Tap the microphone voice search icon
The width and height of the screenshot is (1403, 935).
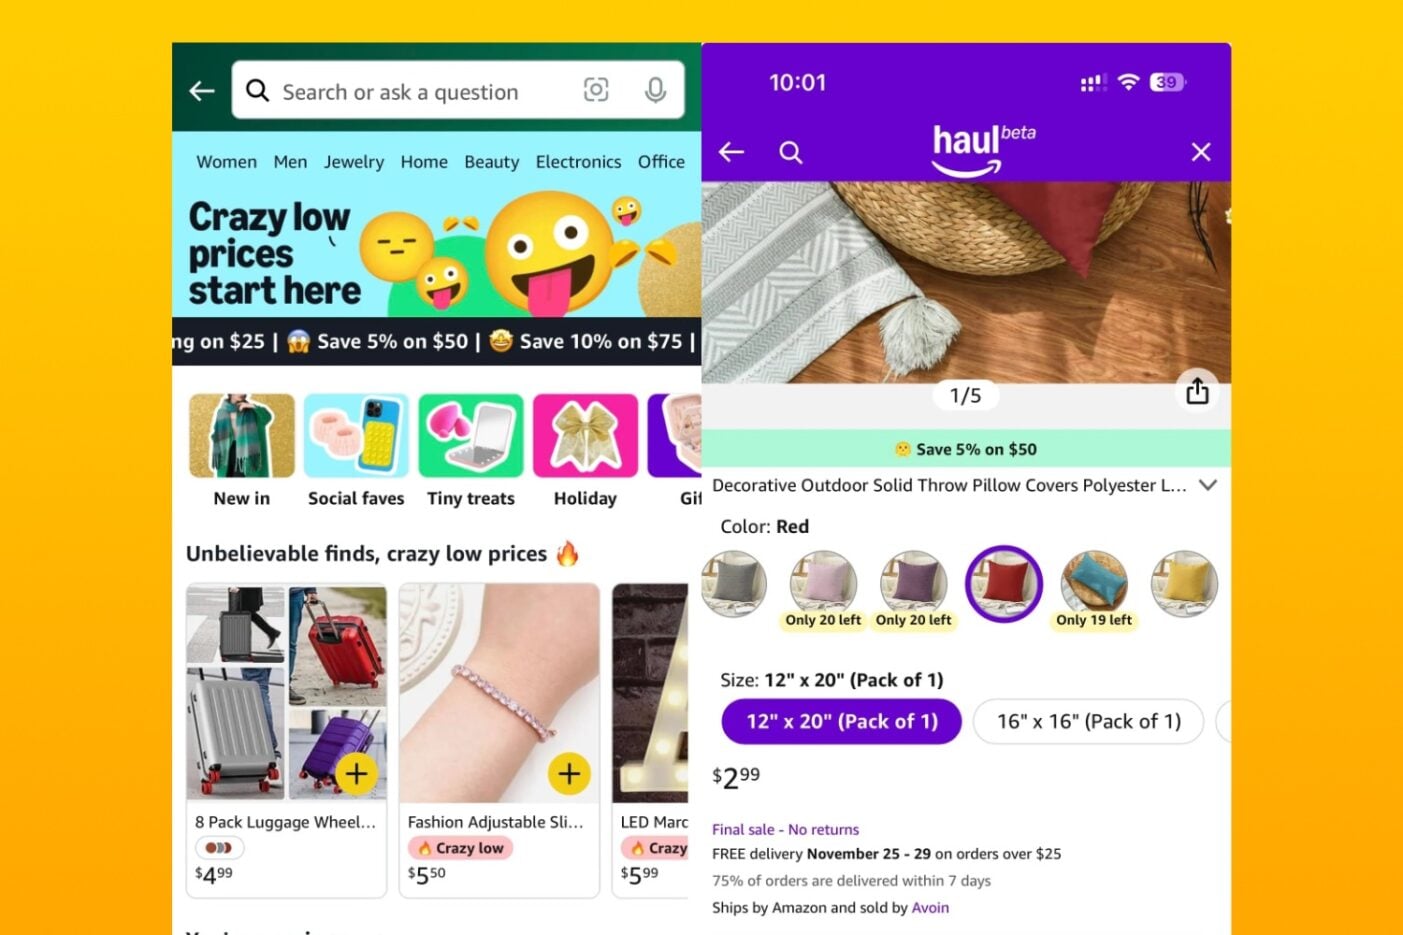pos(655,90)
